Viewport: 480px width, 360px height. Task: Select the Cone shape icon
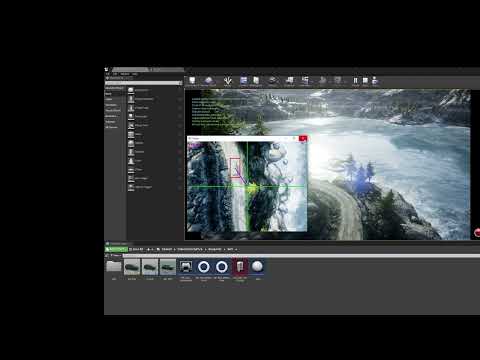click(131, 161)
